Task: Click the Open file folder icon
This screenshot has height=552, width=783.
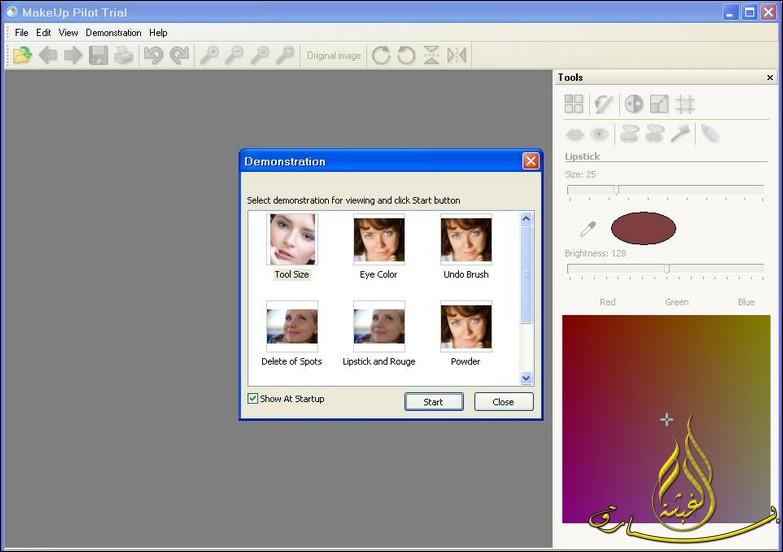Action: click(22, 55)
